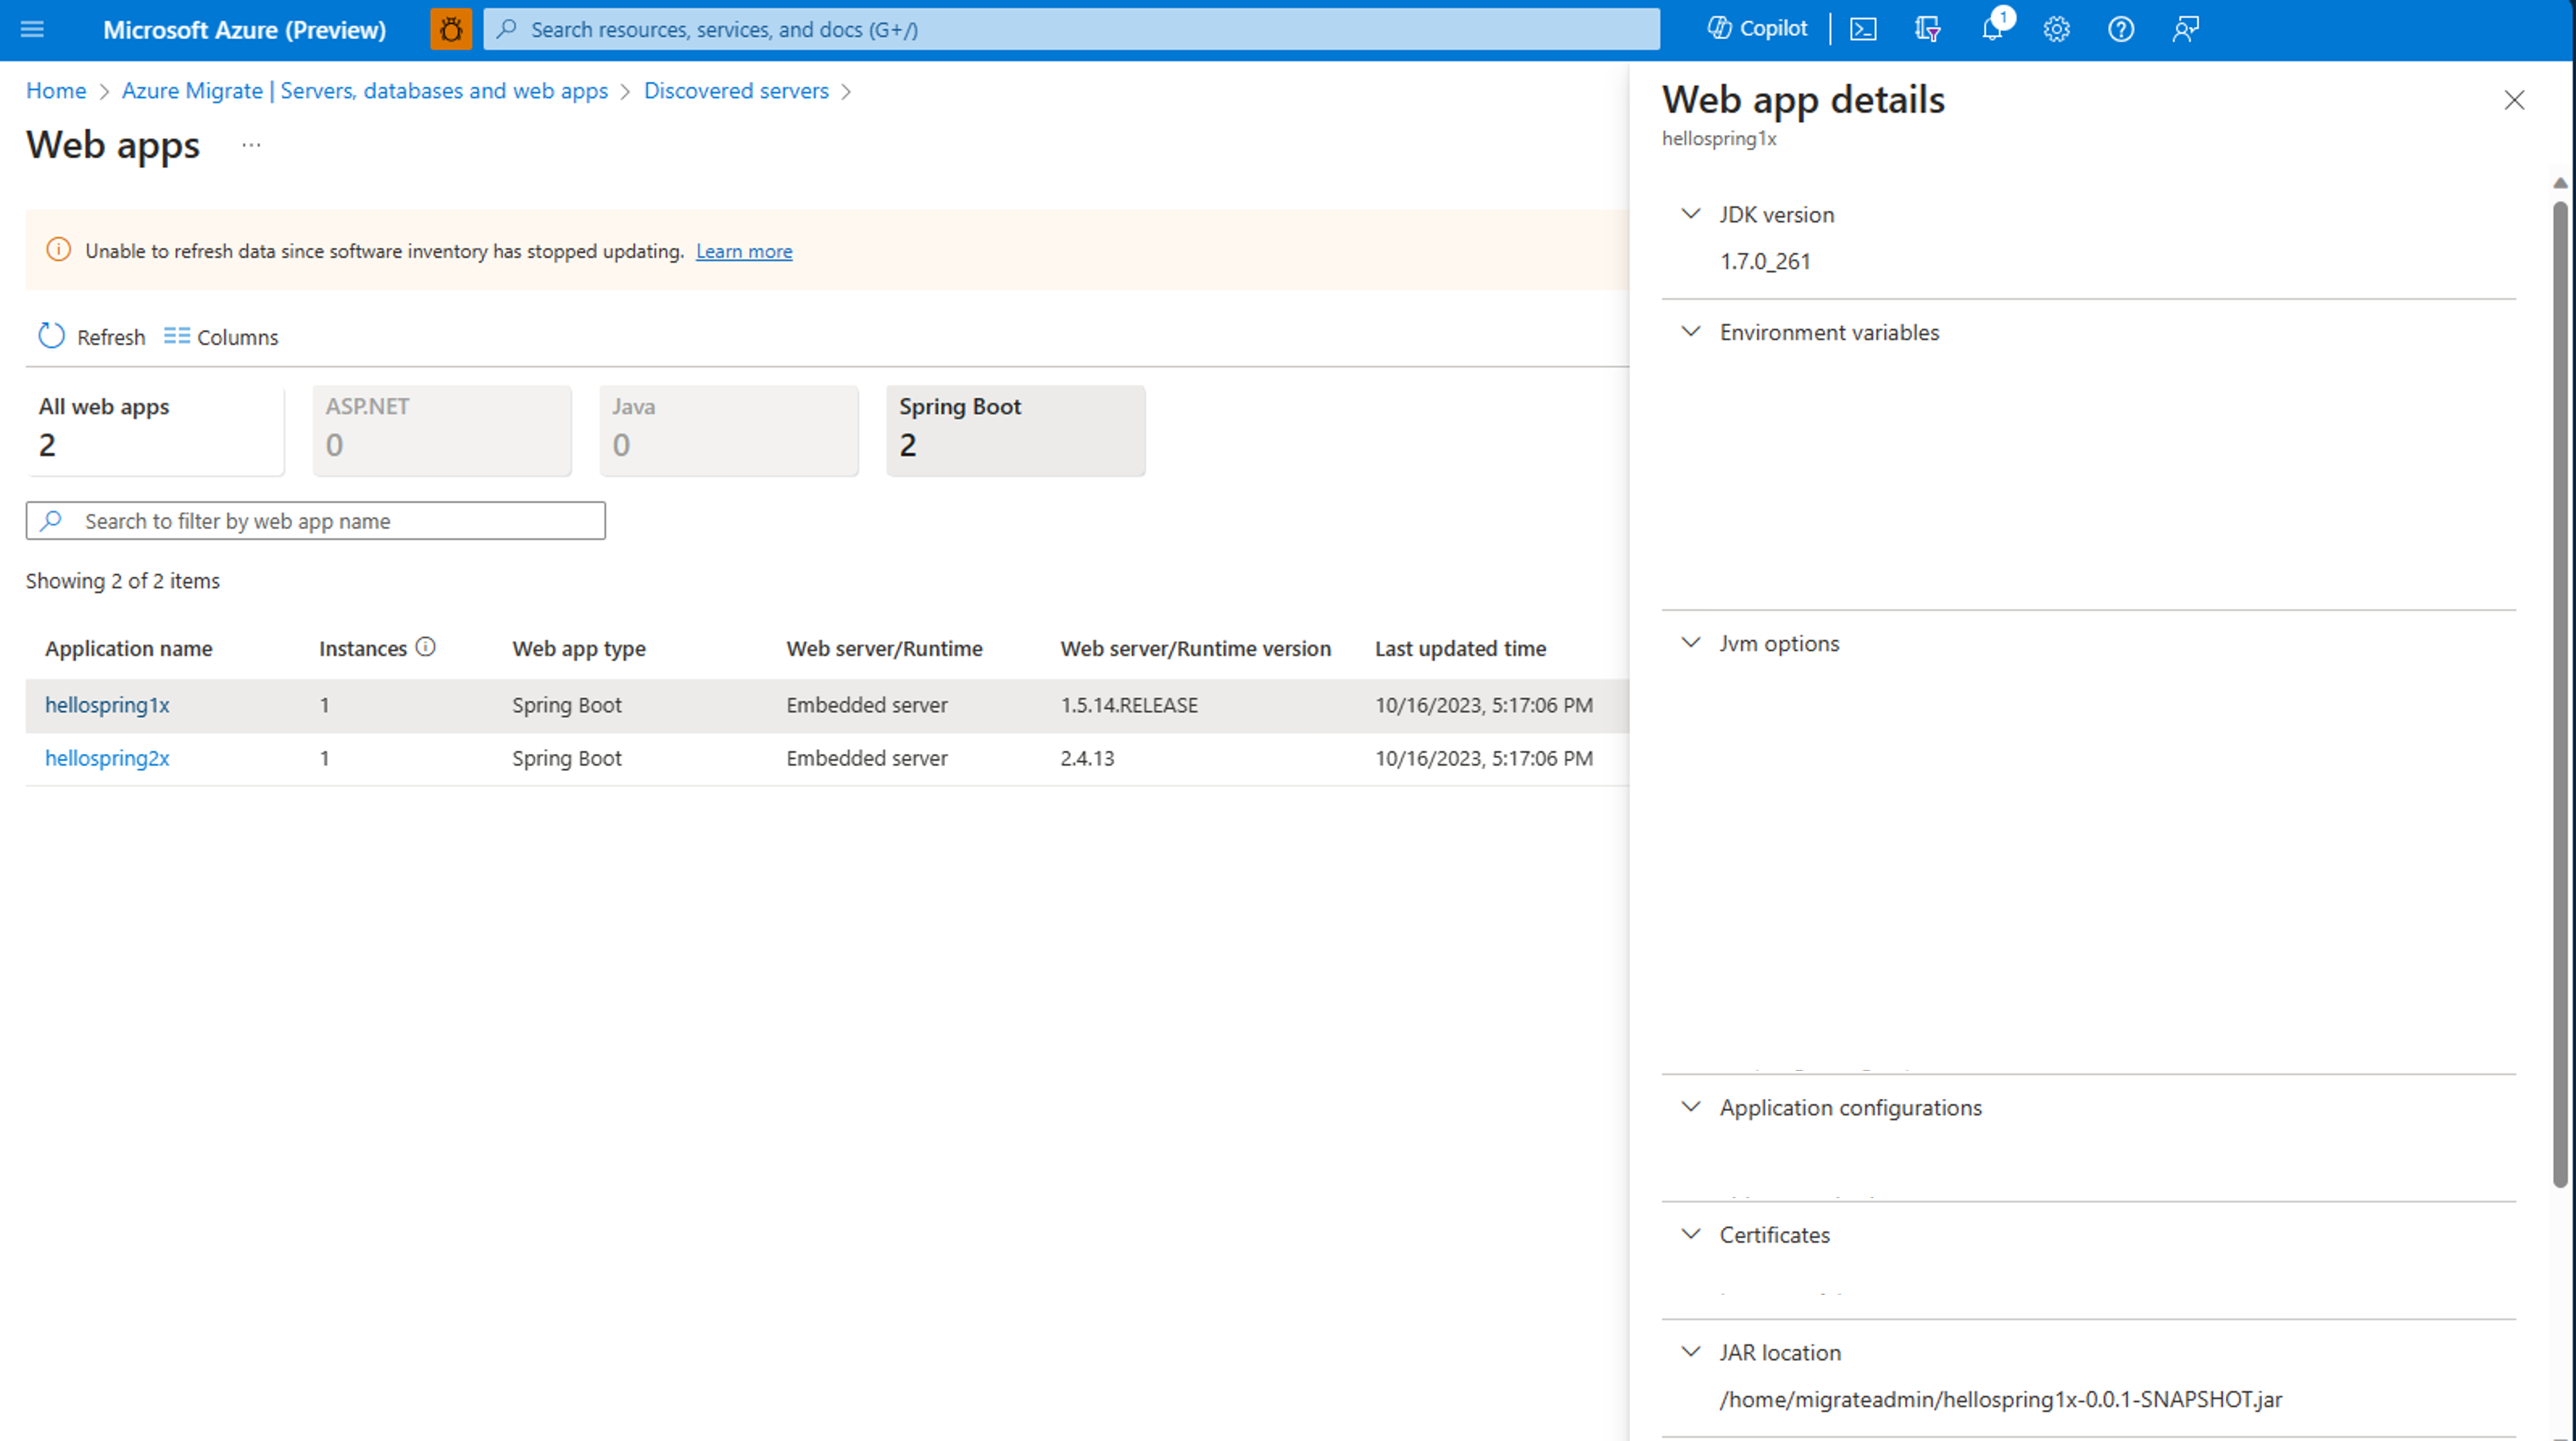Click the web app name filter box
This screenshot has height=1441, width=2576.
point(316,521)
